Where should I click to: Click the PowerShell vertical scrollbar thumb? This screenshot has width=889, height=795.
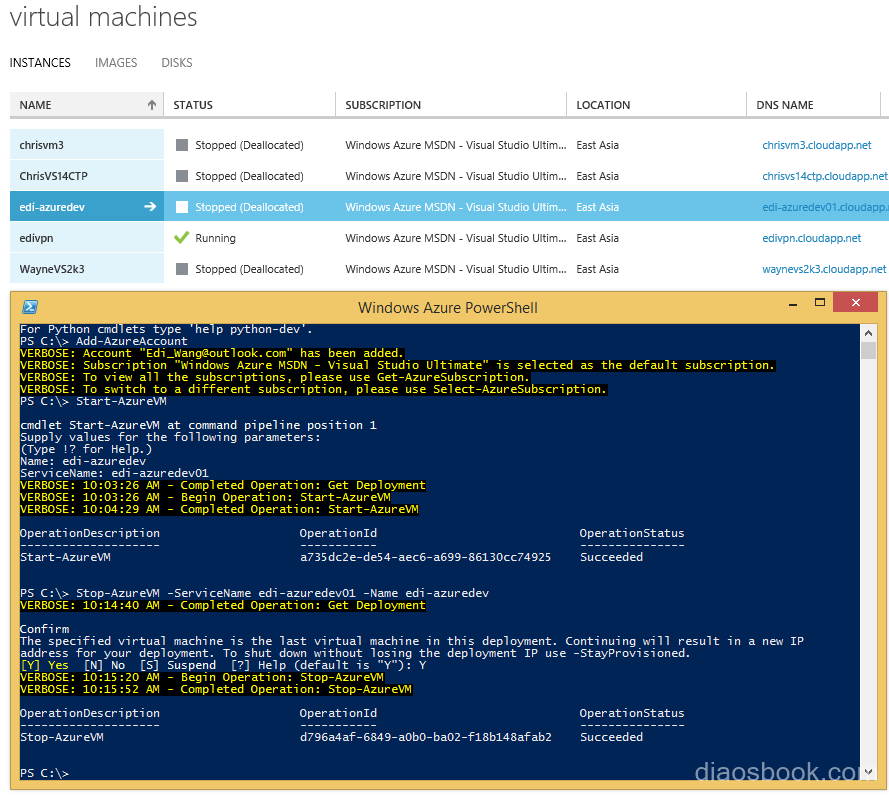(868, 350)
